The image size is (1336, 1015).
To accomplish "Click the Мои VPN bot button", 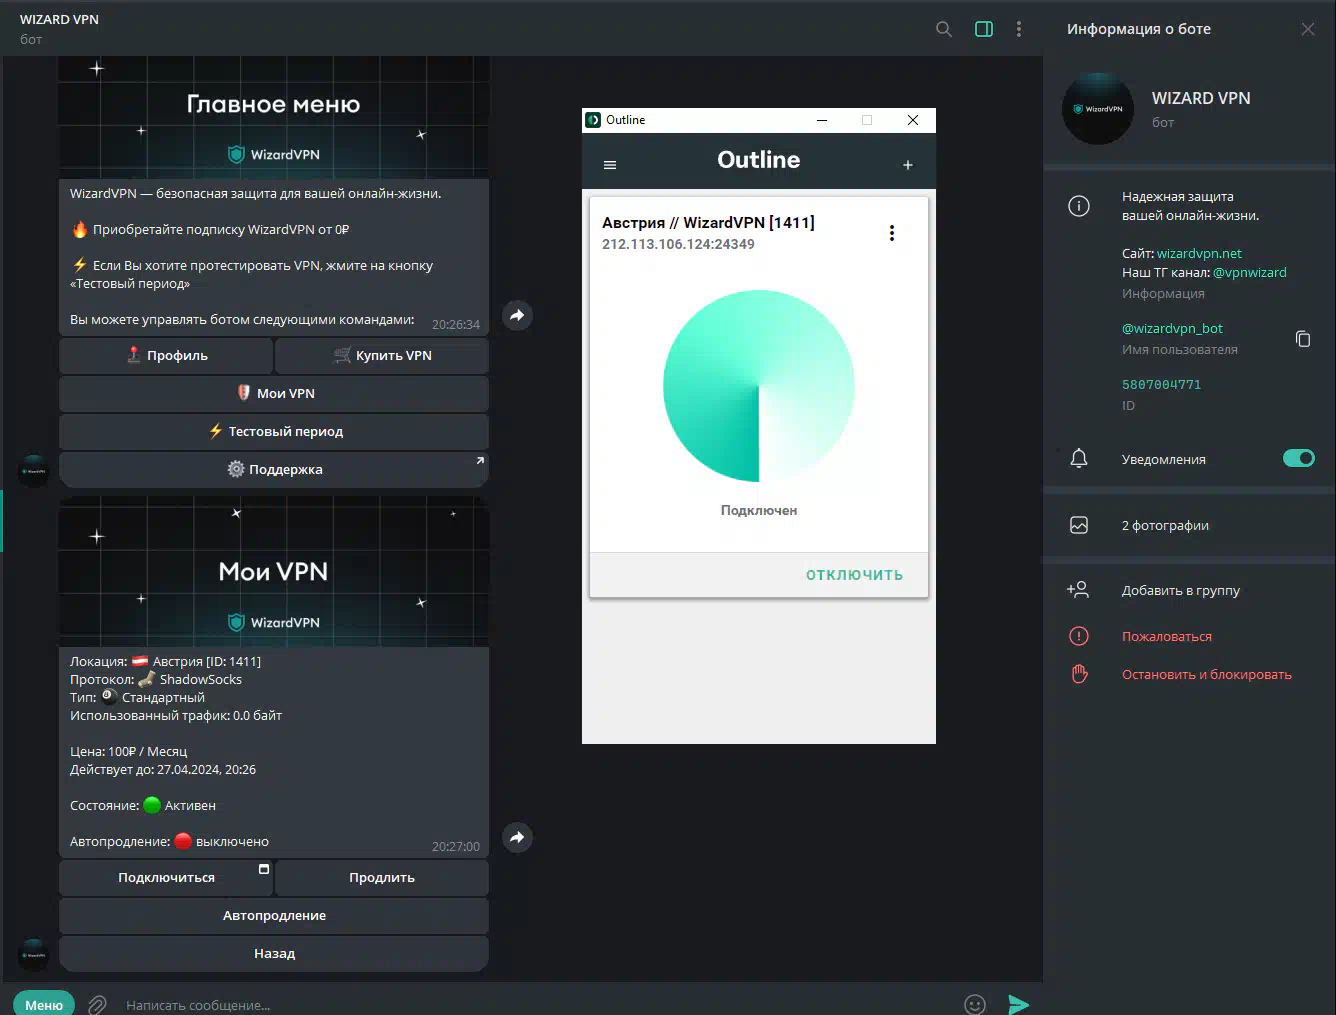I will coord(274,393).
